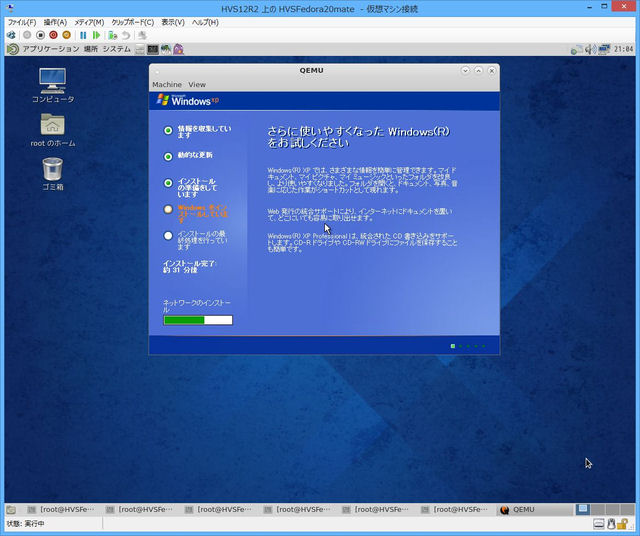Pause the virtual machine

83,35
